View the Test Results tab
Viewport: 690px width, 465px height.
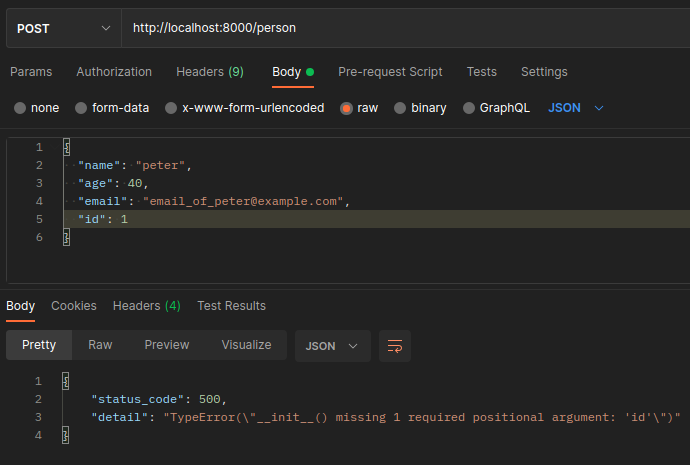[231, 306]
